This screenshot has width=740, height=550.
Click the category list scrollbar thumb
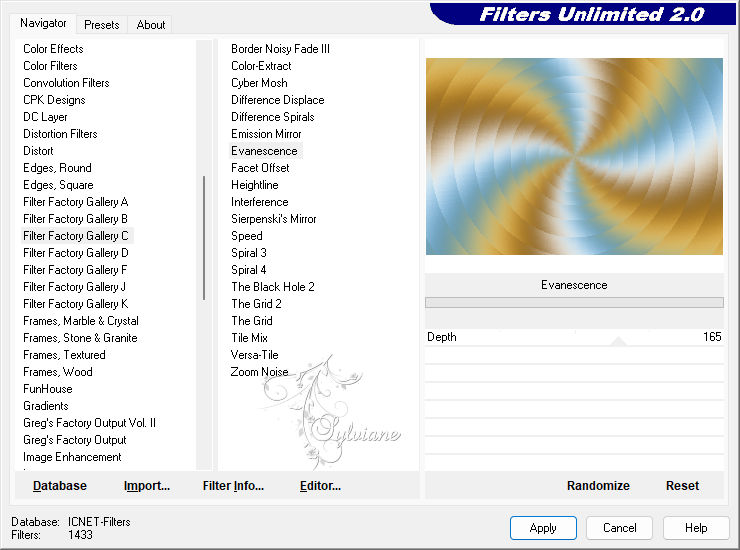[204, 237]
